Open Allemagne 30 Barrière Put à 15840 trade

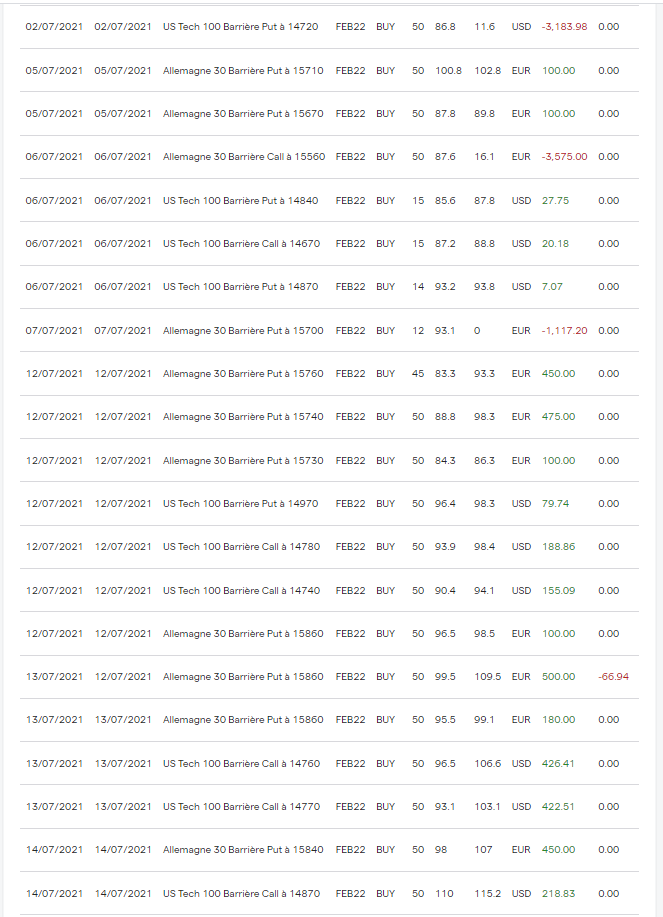(243, 850)
